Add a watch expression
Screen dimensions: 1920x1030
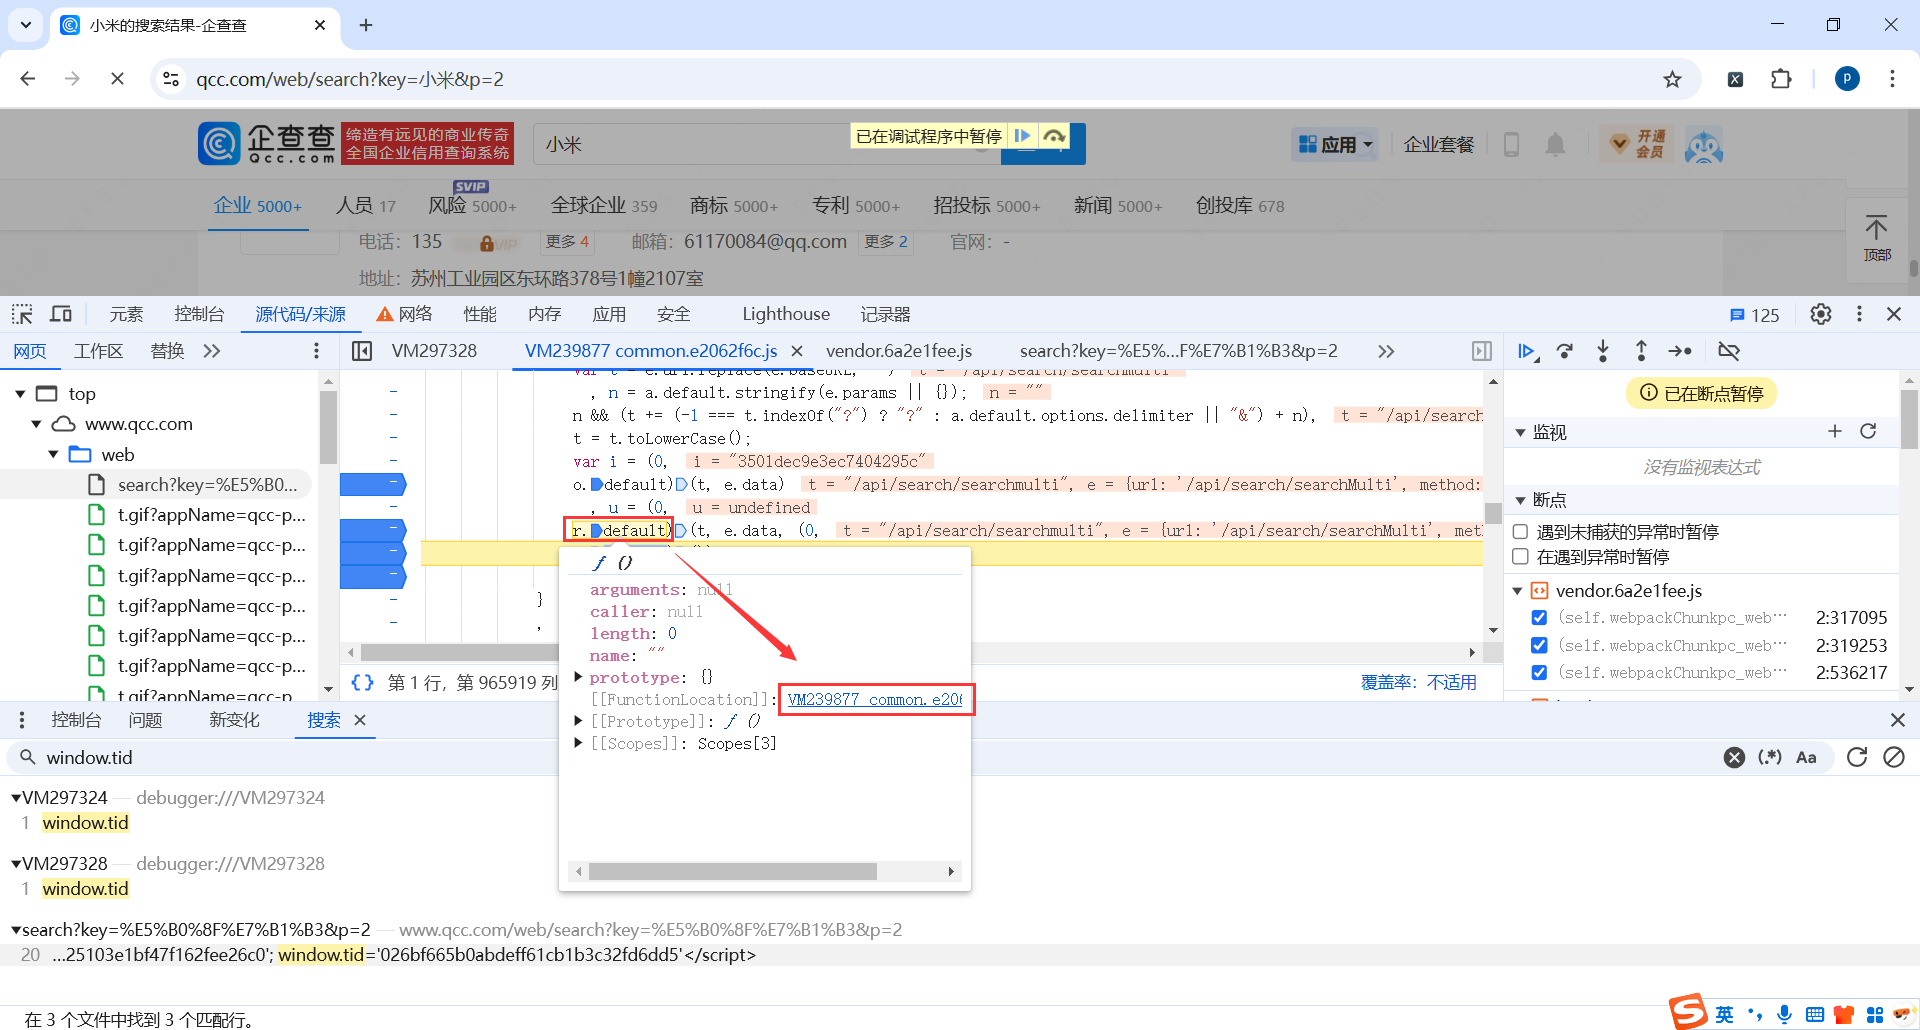tap(1834, 431)
